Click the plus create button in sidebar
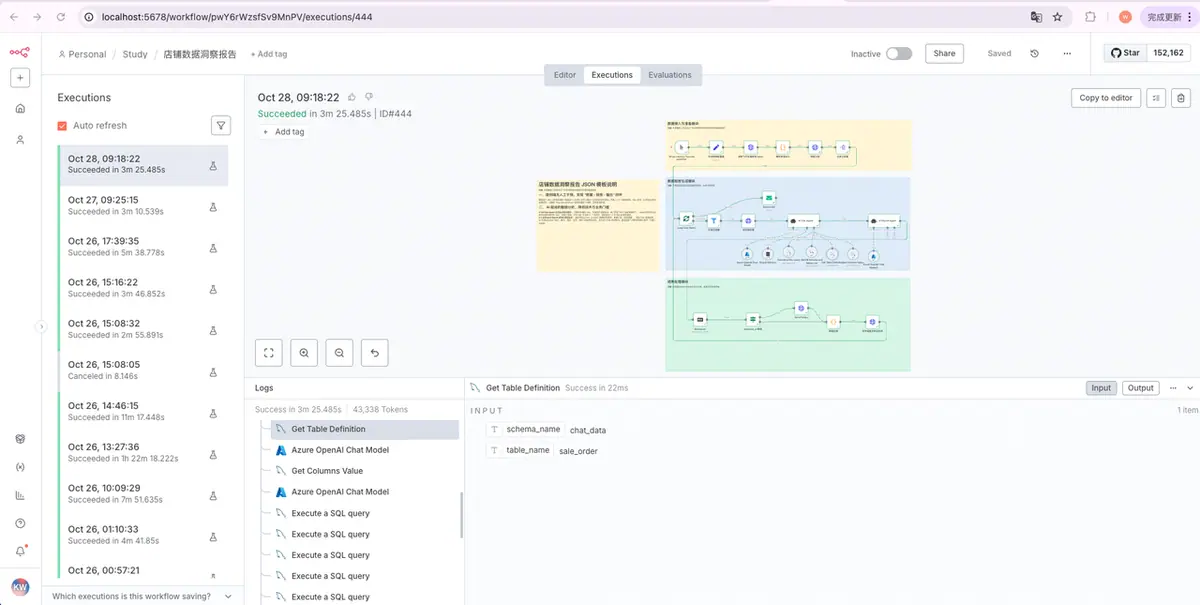The width and height of the screenshot is (1200, 605). [x=20, y=78]
